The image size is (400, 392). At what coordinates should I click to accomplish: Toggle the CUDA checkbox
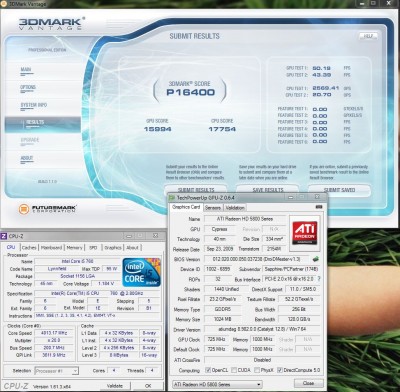234,370
